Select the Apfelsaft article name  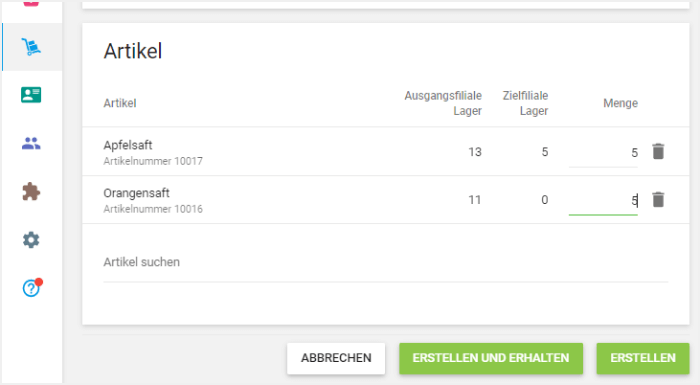(128, 145)
